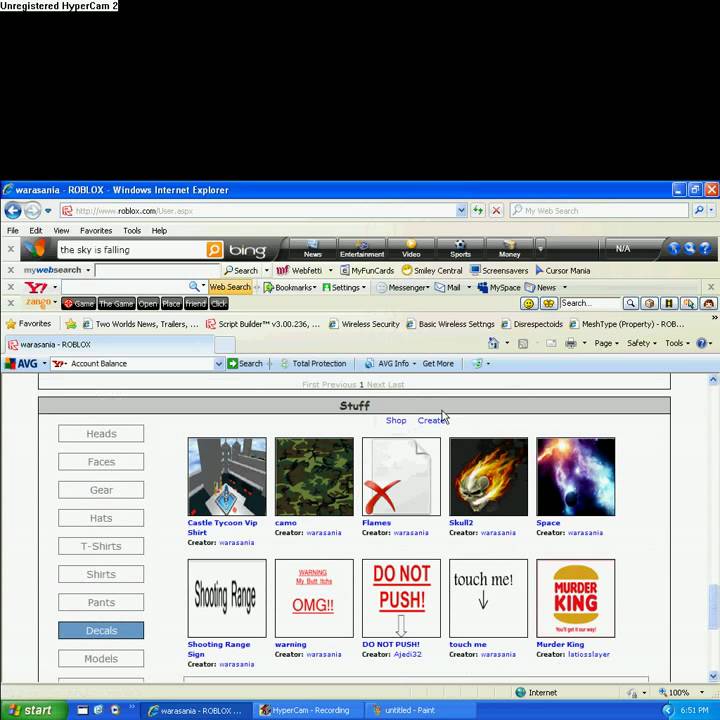Open the Help menu
The image size is (720, 720).
point(159,231)
